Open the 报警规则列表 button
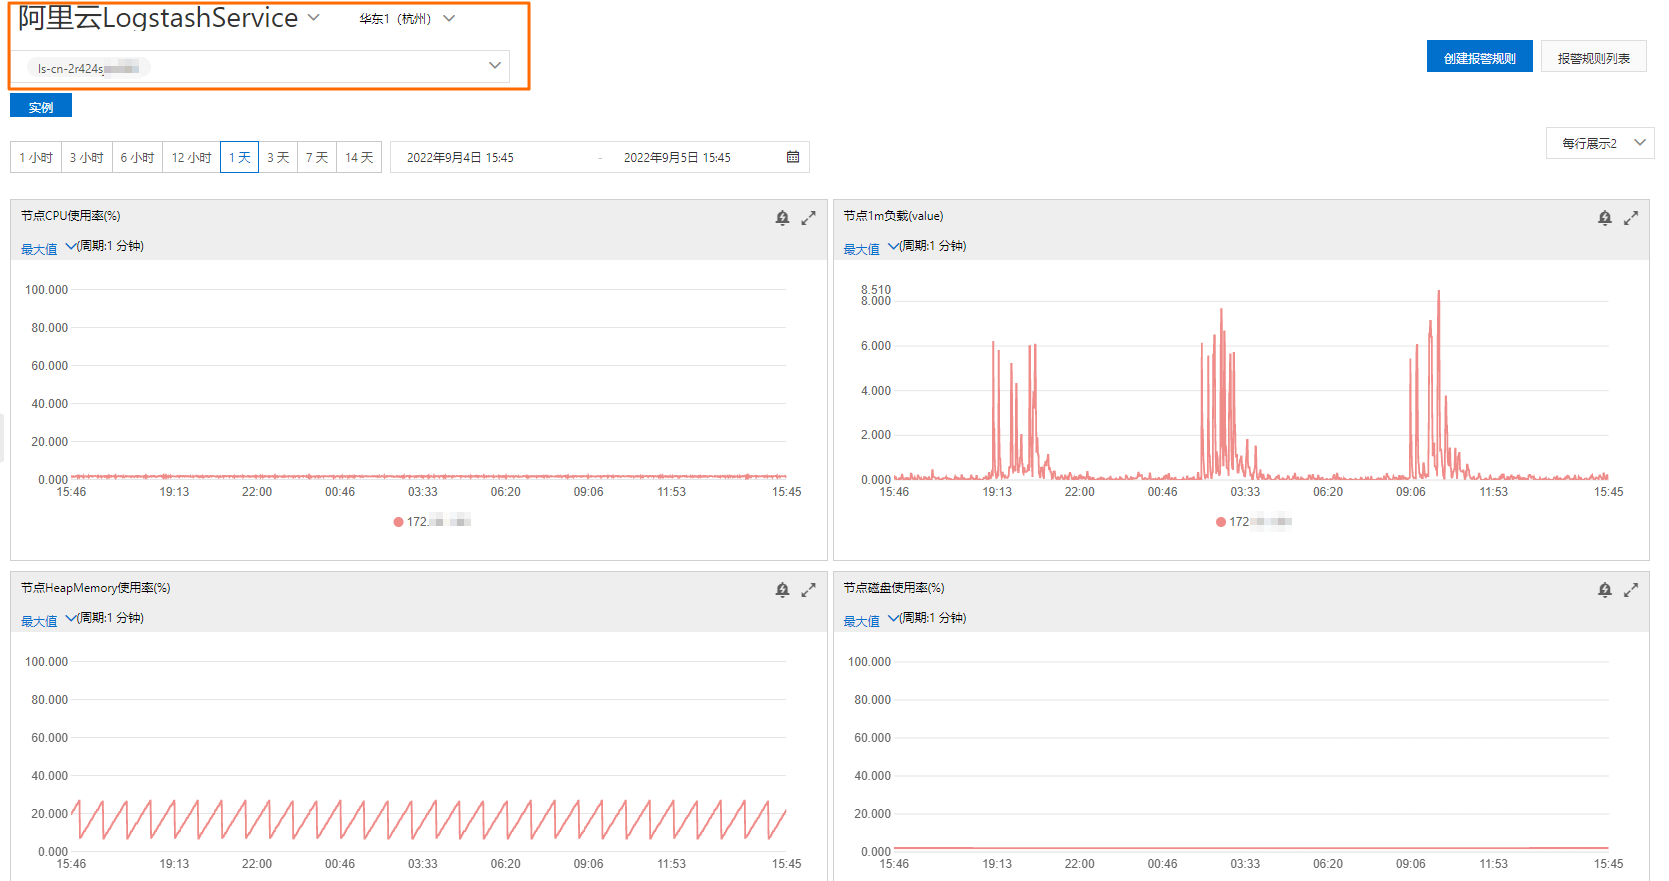 click(1593, 57)
